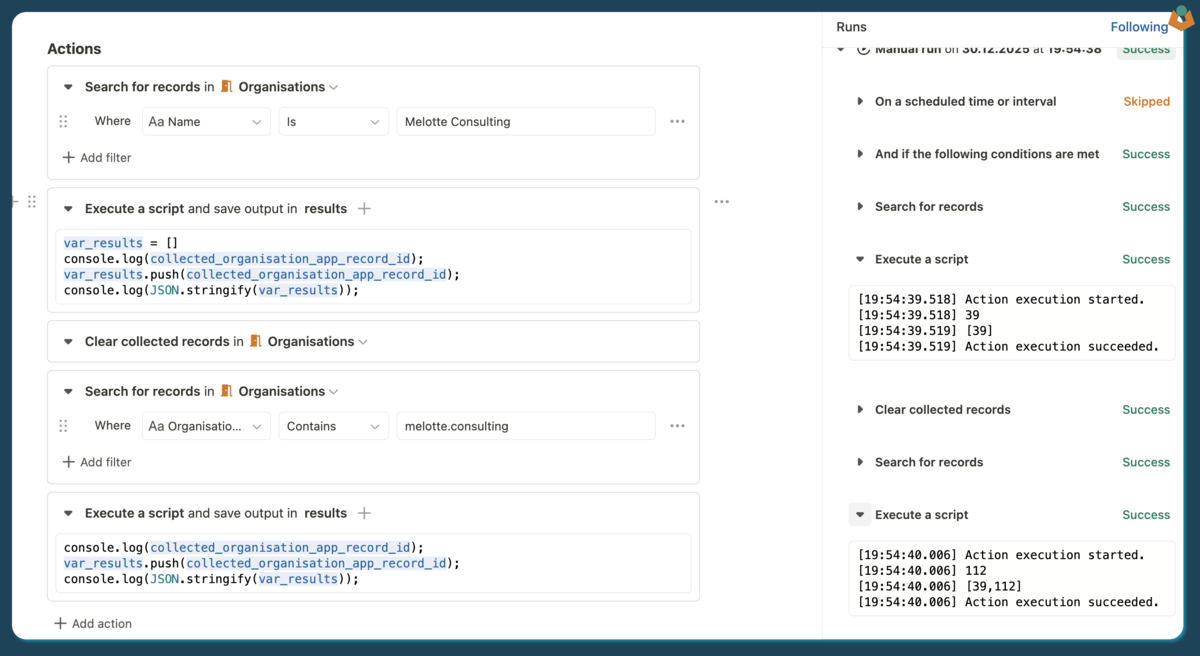Screen dimensions: 1200x656
Task: Click the Add action button
Action: [x=93, y=624]
